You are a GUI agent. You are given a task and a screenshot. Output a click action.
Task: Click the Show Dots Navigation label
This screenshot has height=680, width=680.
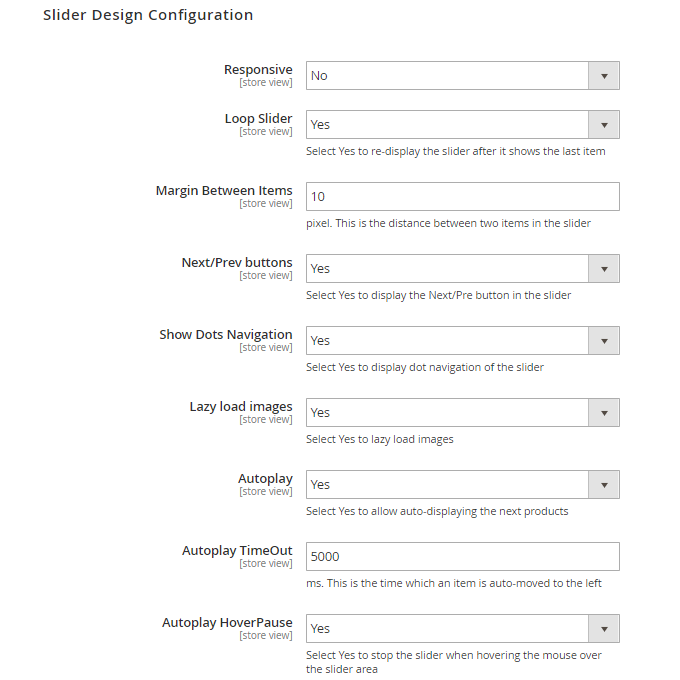click(226, 335)
